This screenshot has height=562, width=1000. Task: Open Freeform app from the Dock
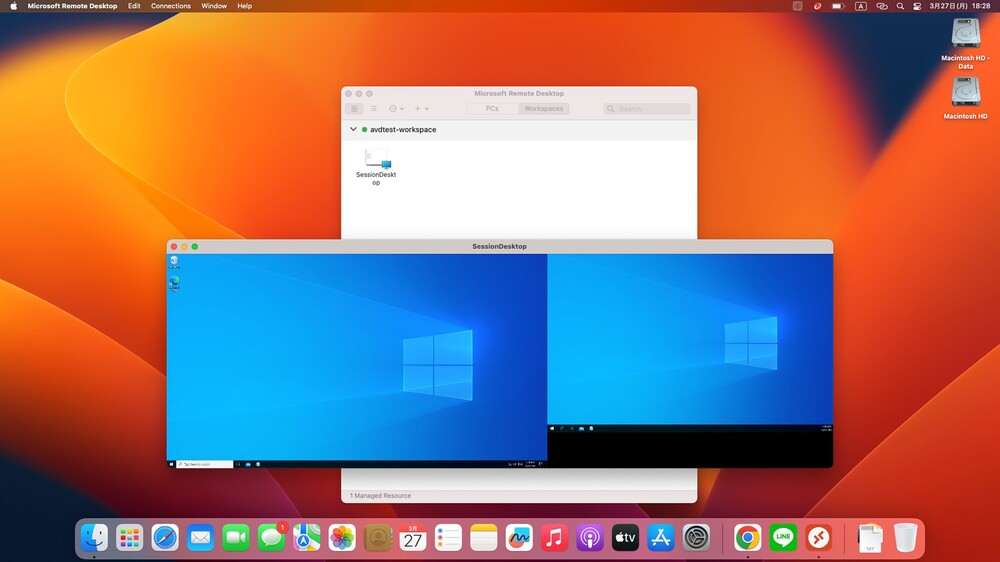[519, 538]
